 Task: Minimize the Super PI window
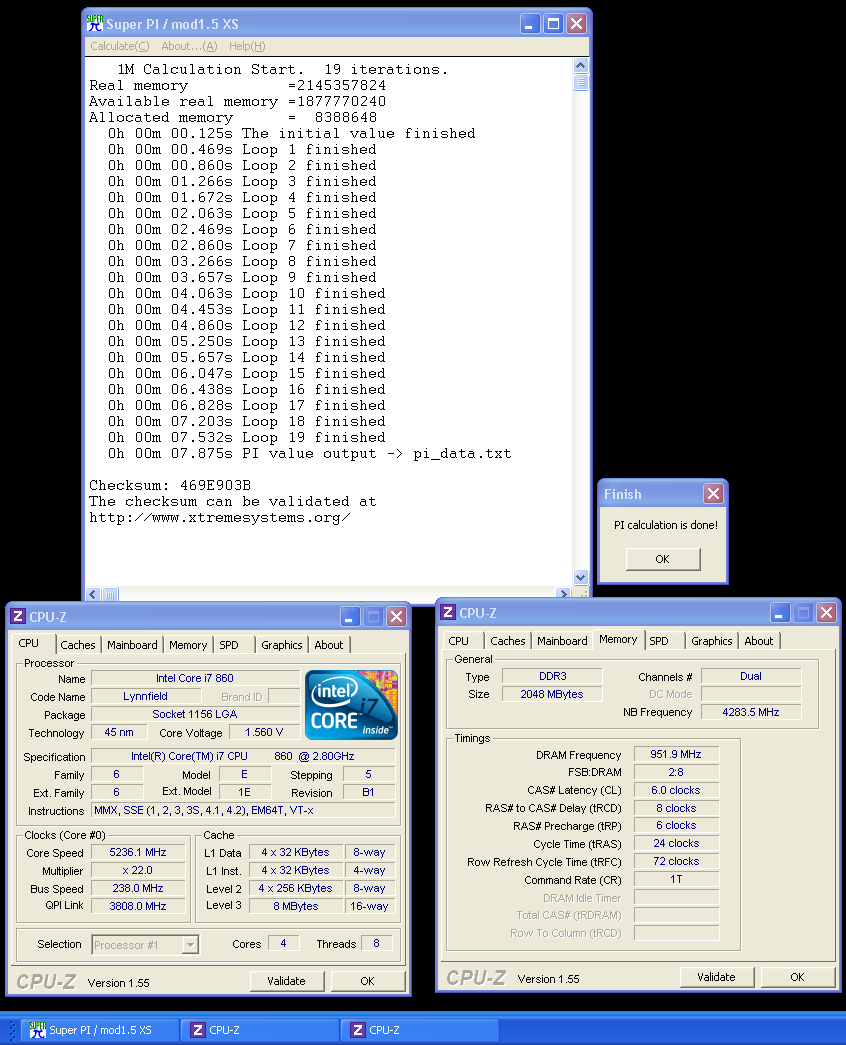(529, 24)
